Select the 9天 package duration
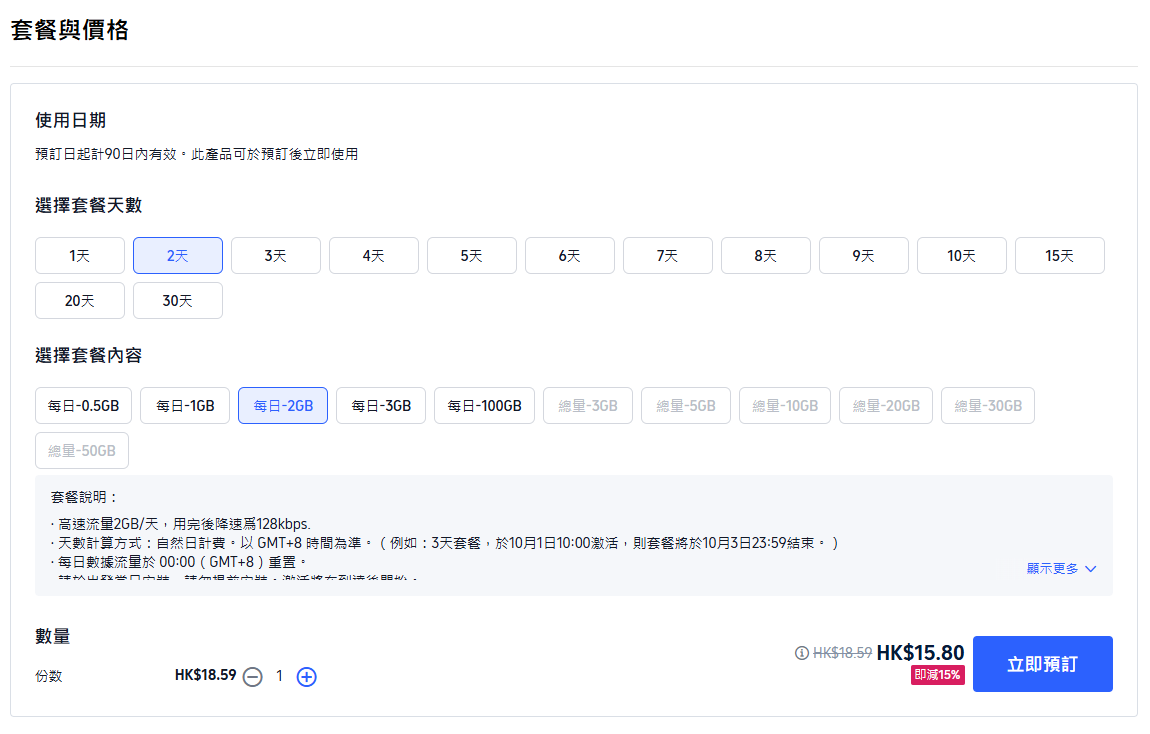The image size is (1150, 734). point(864,256)
